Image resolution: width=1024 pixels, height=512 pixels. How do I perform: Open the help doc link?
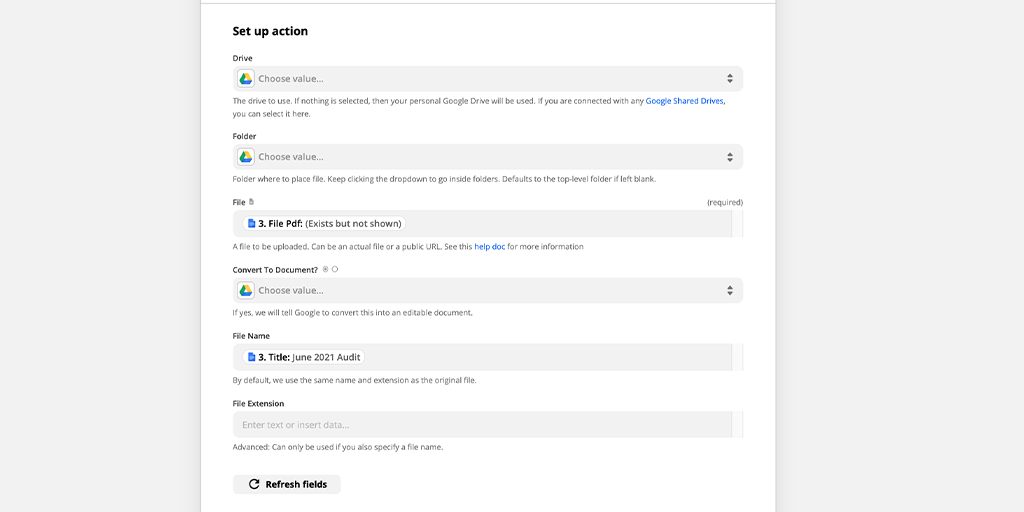(x=490, y=247)
